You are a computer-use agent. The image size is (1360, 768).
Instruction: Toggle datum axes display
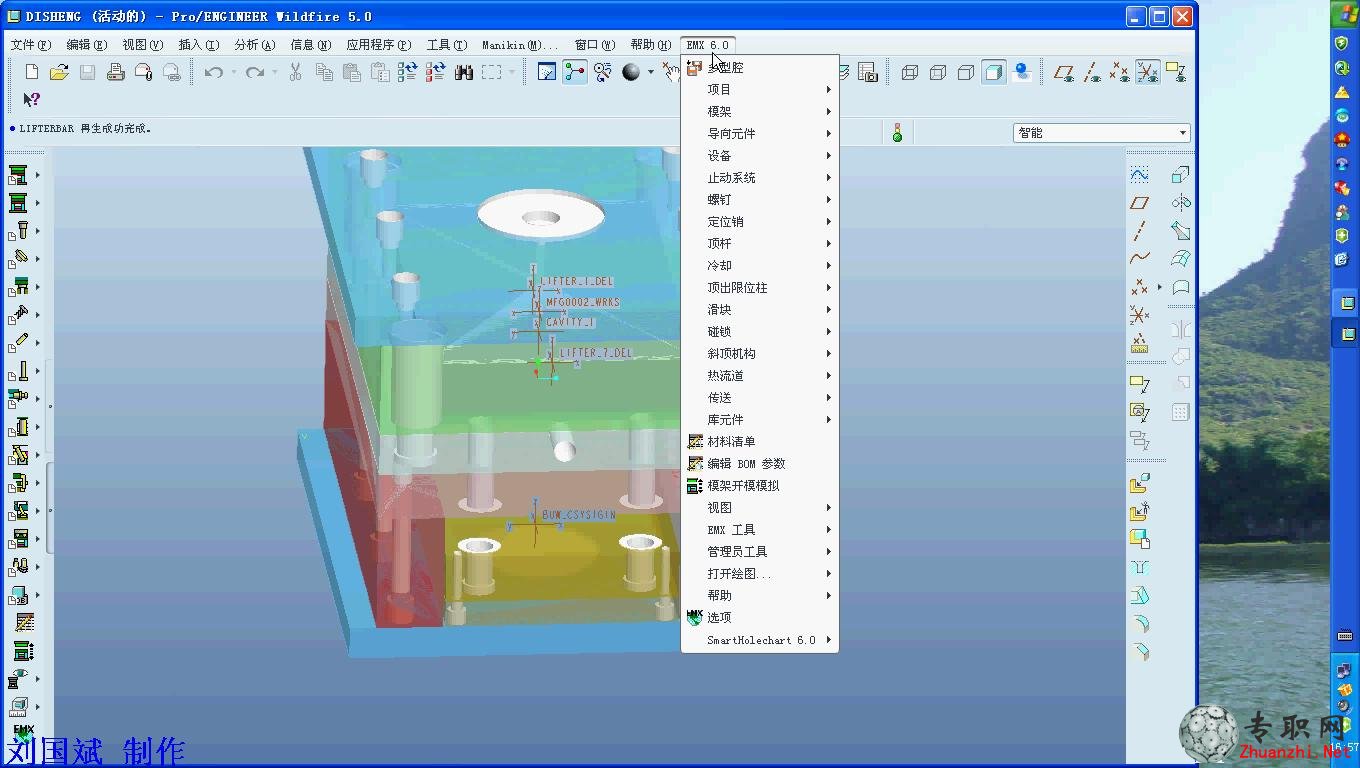point(1092,72)
